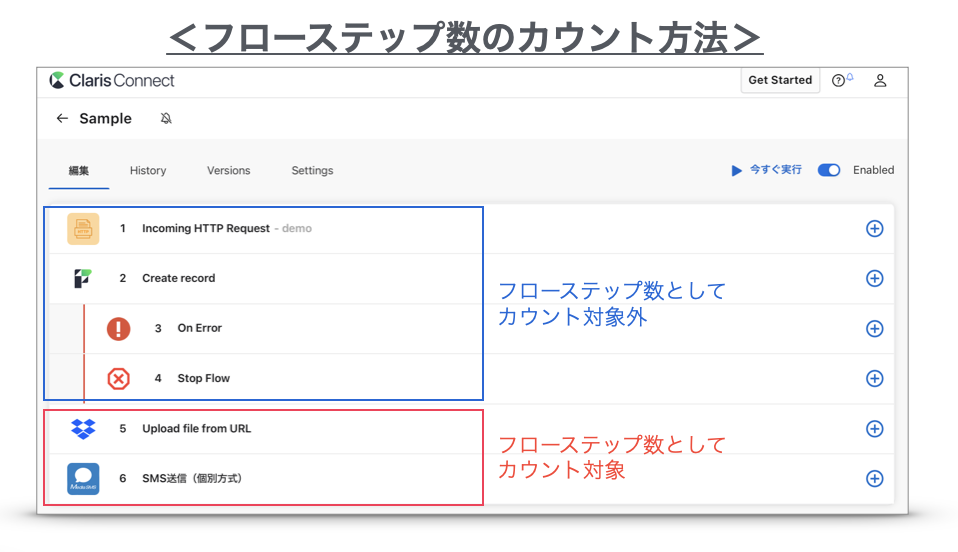
Task: Add step after Incoming HTTP Request
Action: coord(874,229)
